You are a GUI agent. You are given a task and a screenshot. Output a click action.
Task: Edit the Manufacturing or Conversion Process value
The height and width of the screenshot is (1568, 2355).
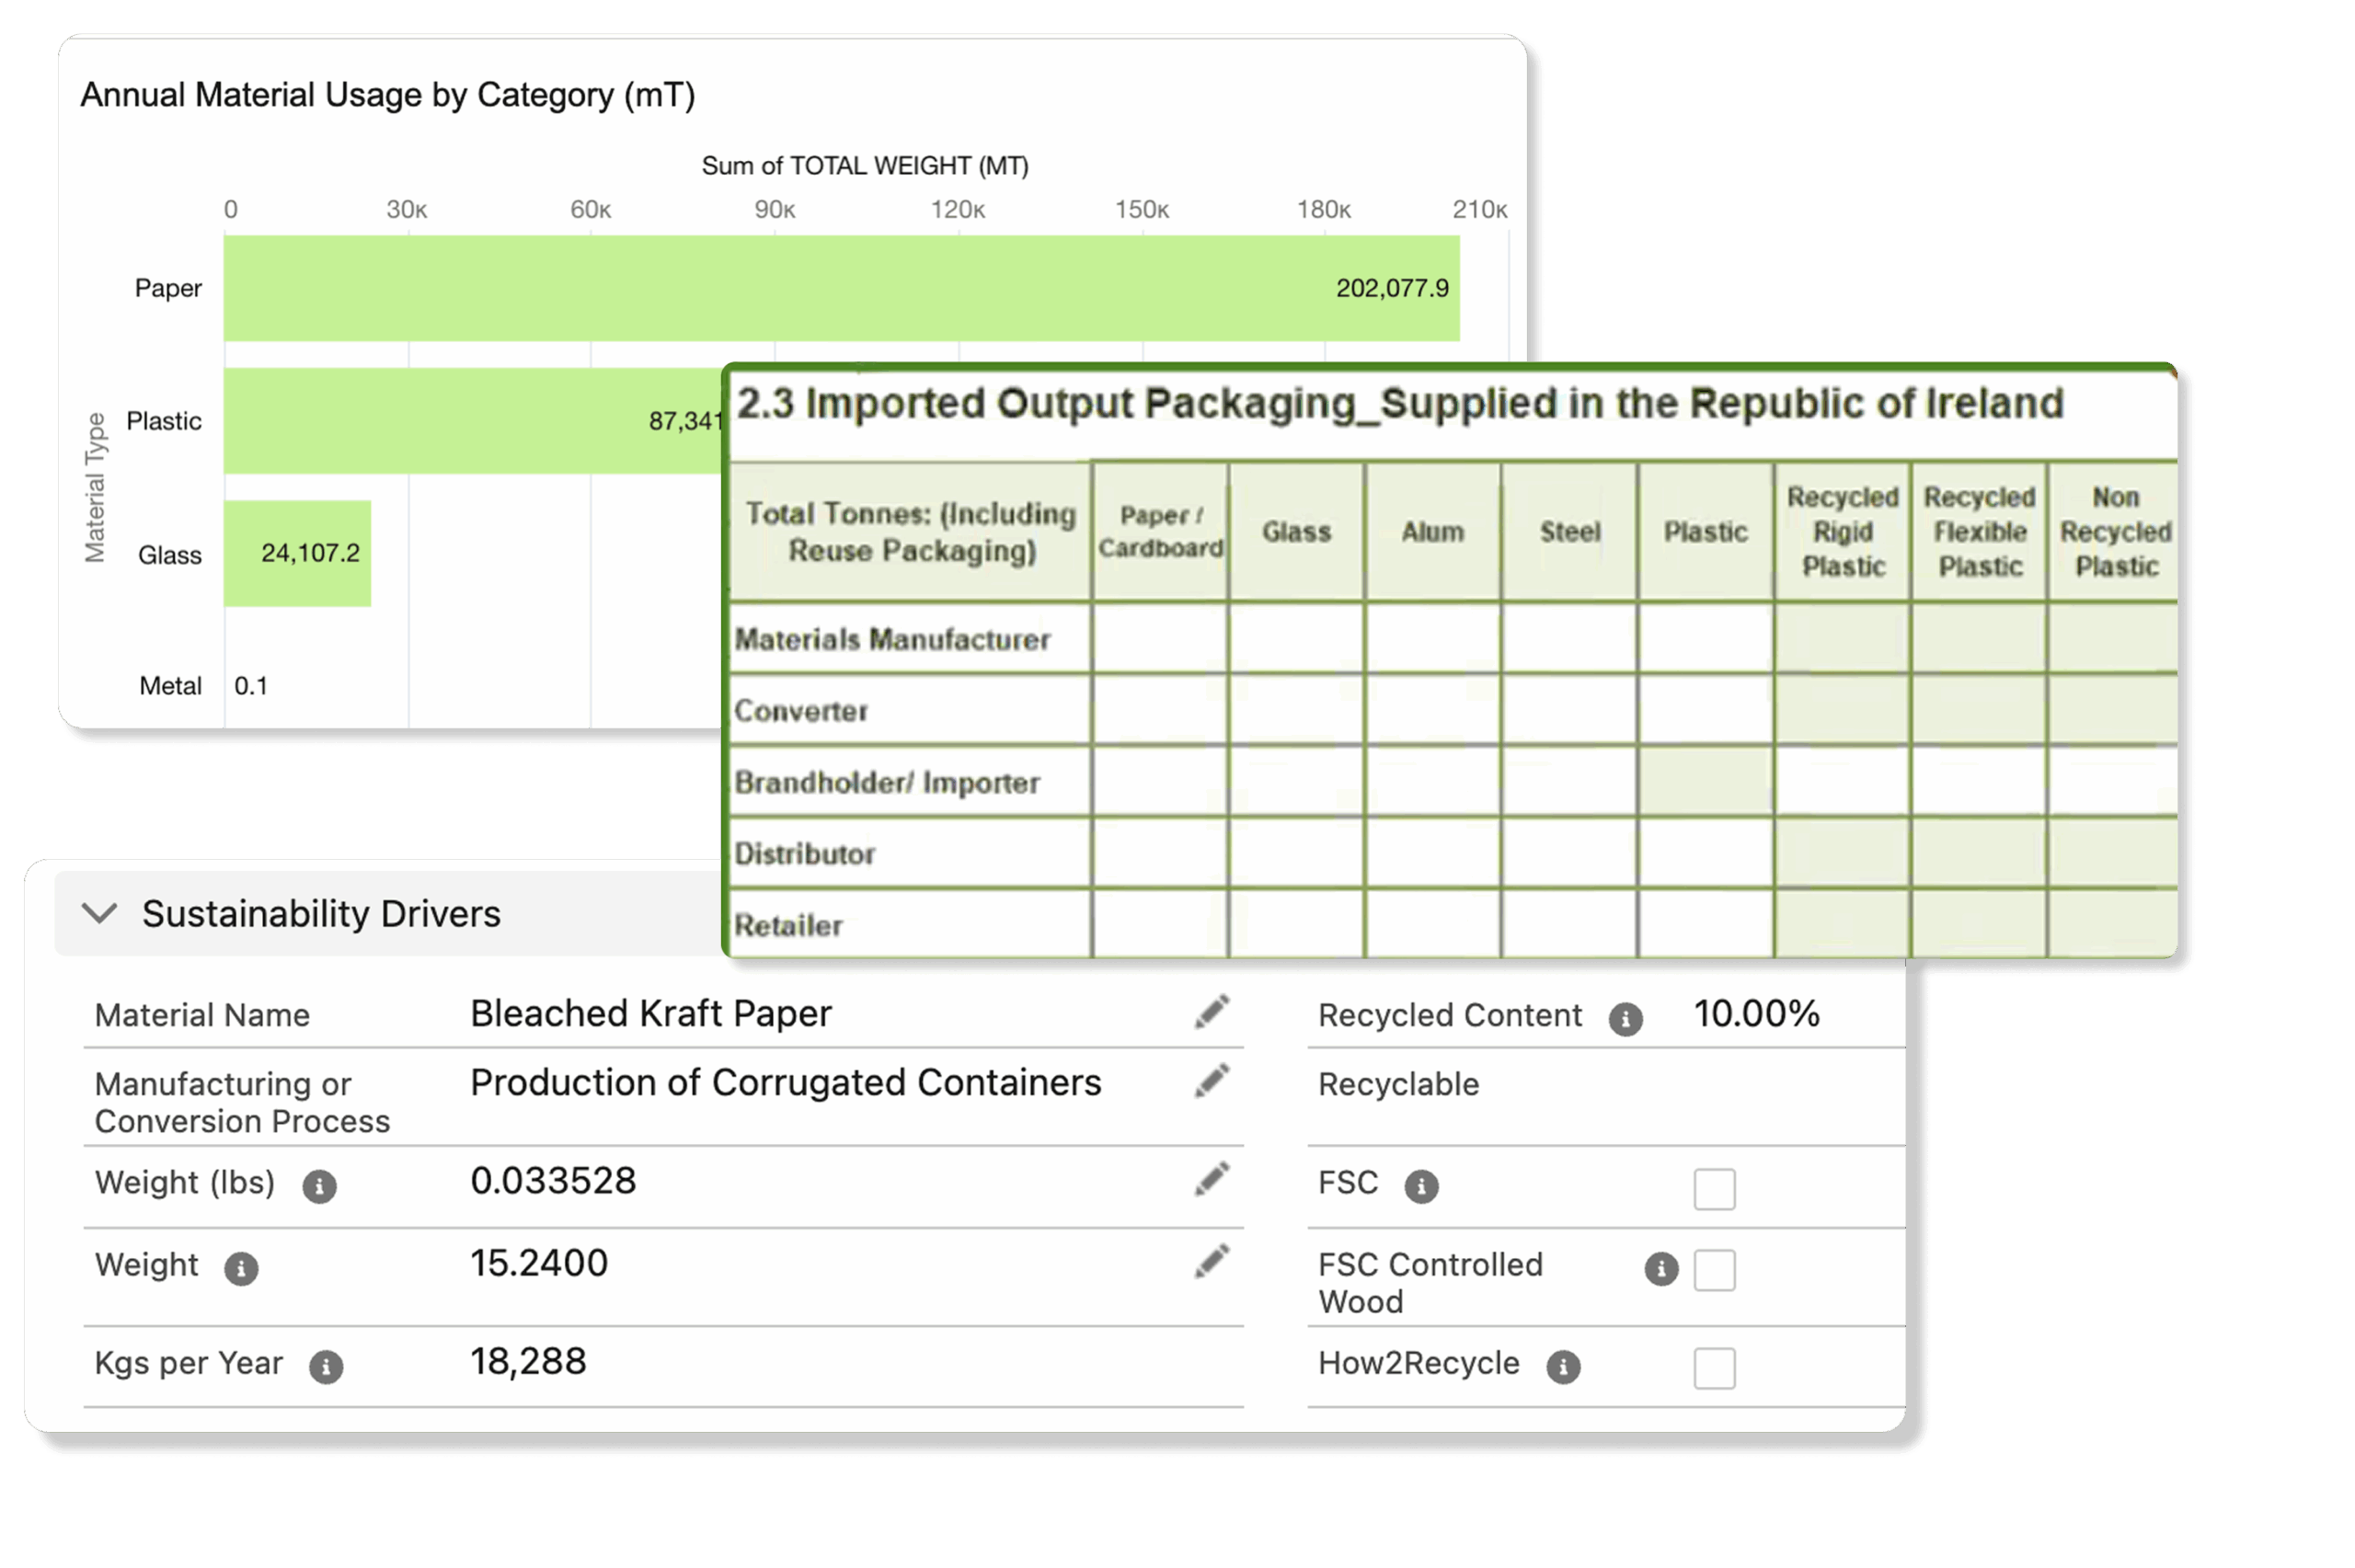[x=1212, y=1081]
